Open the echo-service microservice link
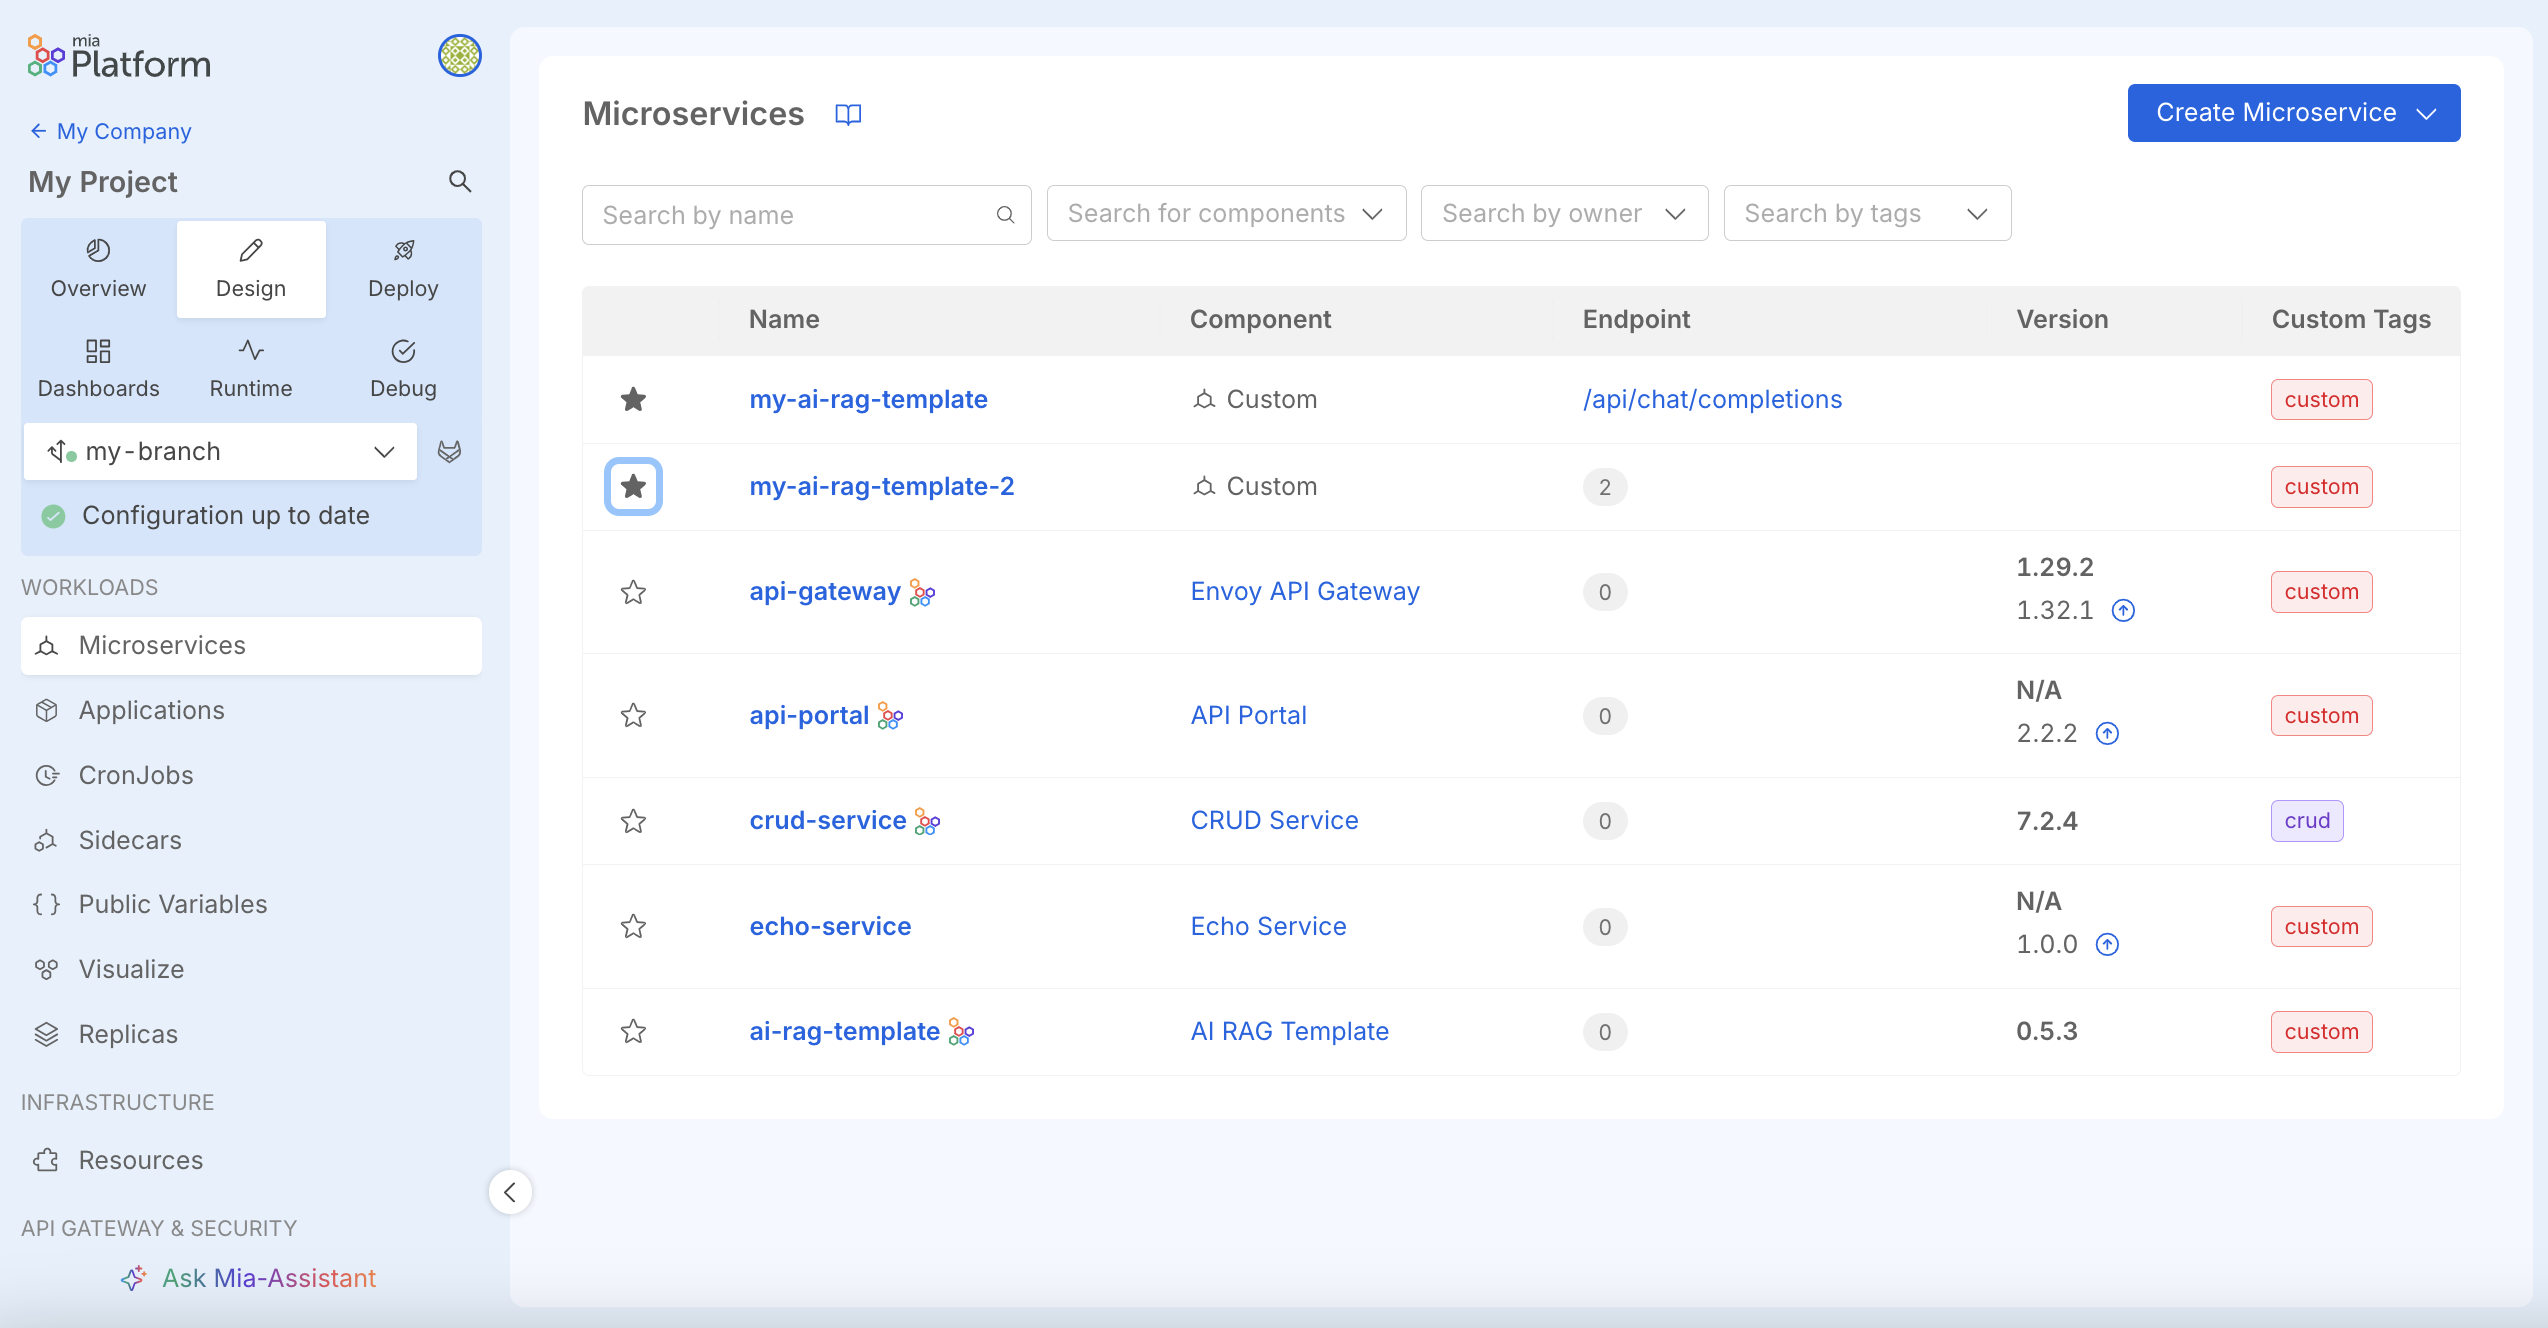 click(830, 927)
